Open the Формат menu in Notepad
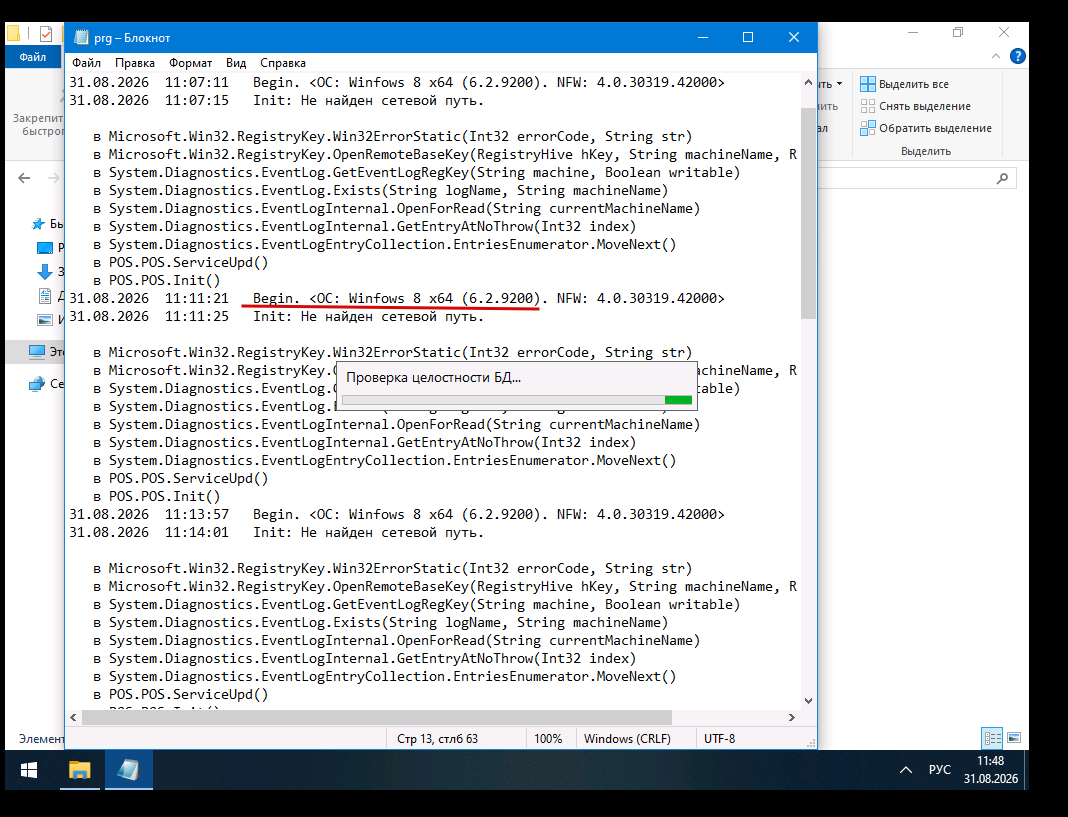1068x817 pixels. tap(191, 63)
